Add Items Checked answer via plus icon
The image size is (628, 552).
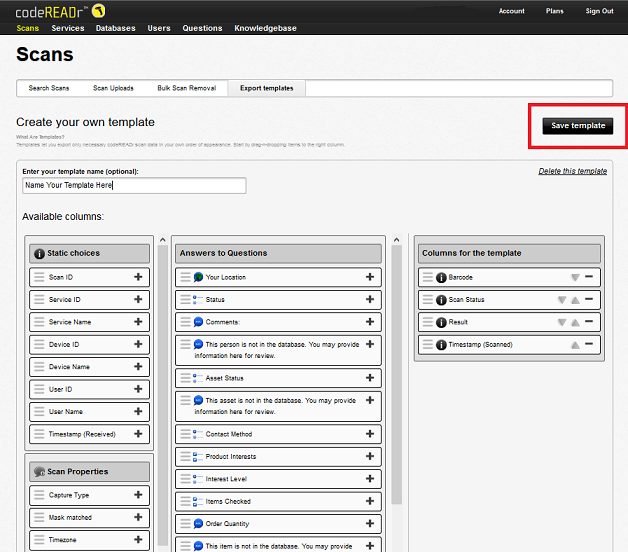(370, 501)
